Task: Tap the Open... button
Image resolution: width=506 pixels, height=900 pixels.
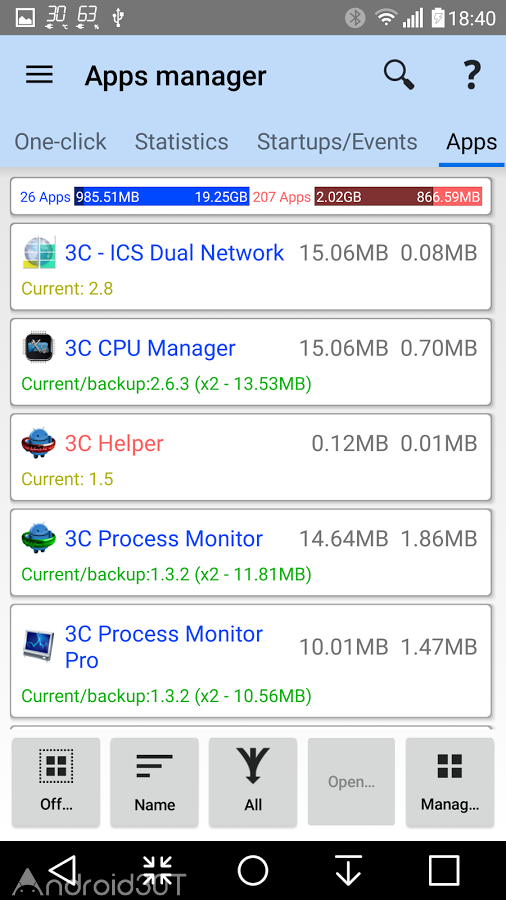Action: (351, 782)
